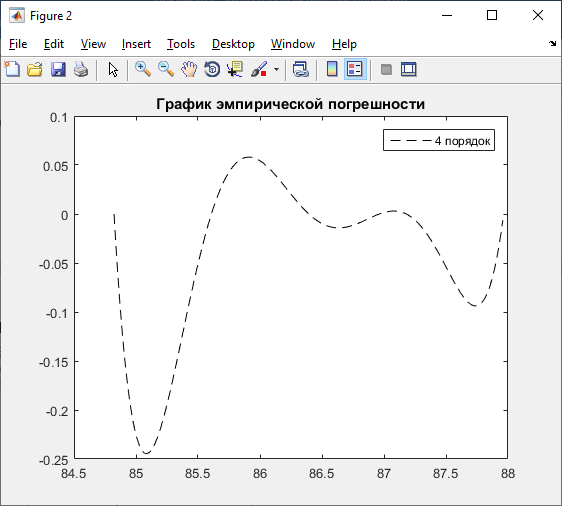Open the View menu
Viewport: 562px width, 506px height.
(93, 44)
